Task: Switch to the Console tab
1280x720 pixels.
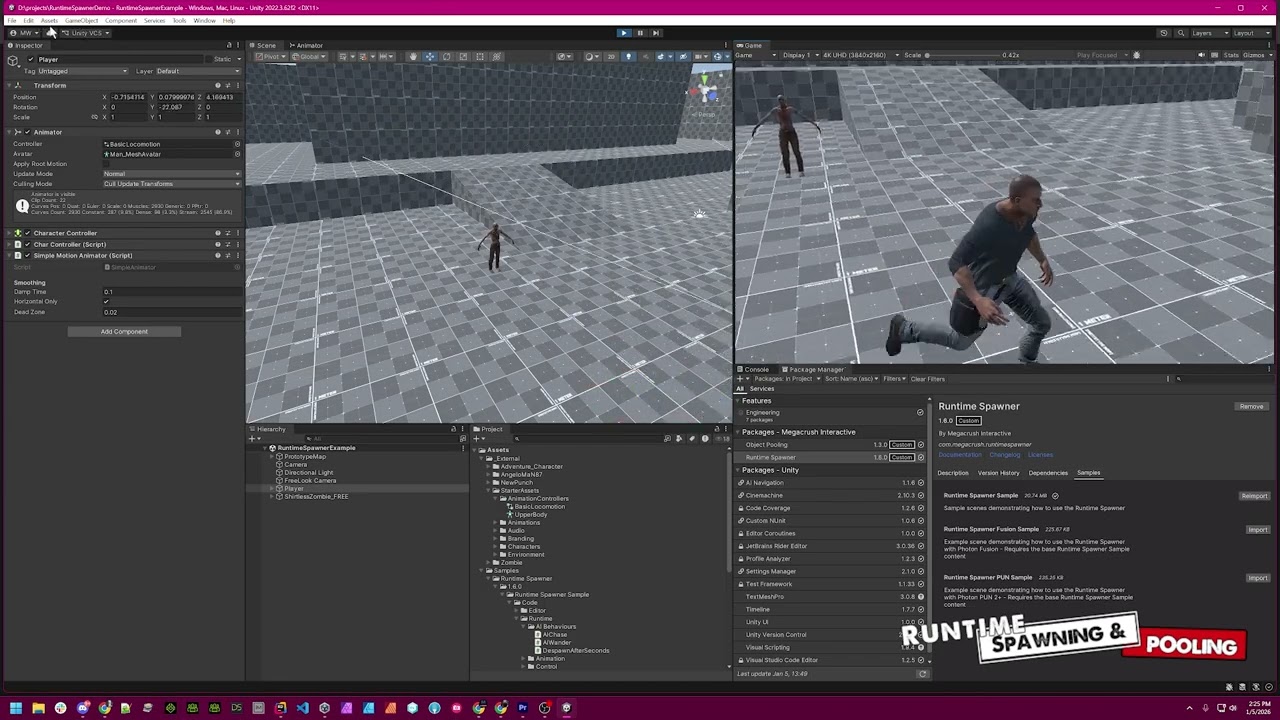Action: pyautogui.click(x=756, y=369)
